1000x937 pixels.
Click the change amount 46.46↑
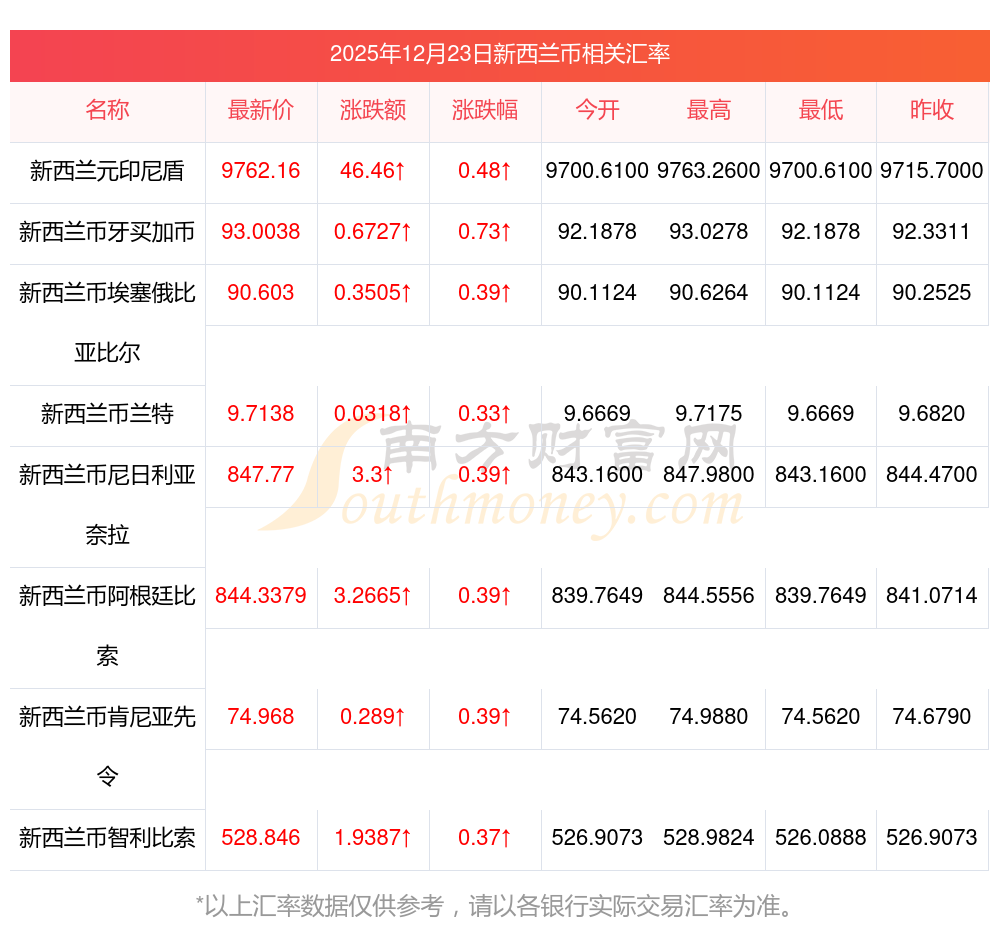(x=373, y=171)
